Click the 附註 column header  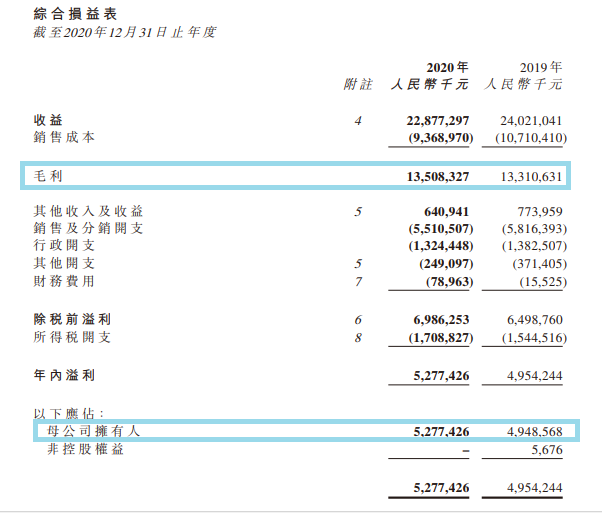358,84
